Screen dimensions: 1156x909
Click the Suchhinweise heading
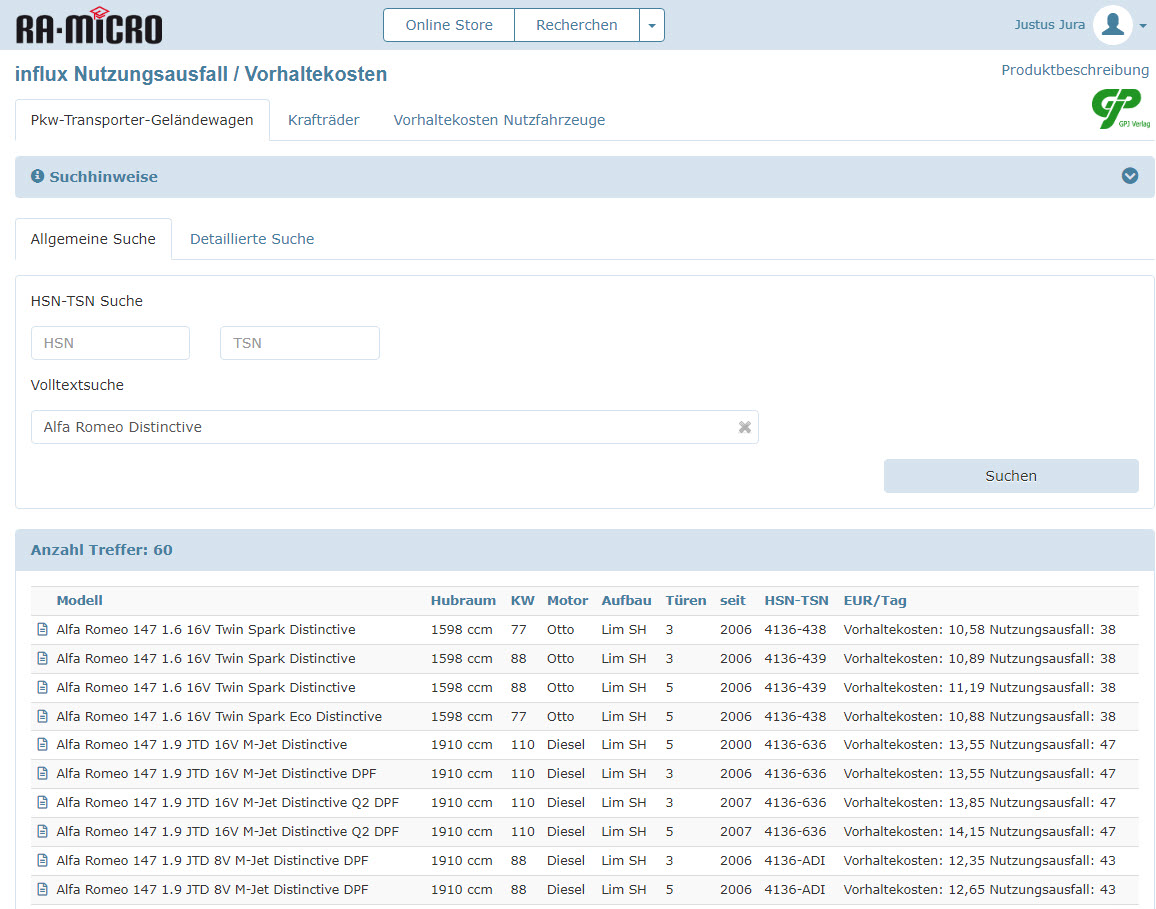coord(103,177)
